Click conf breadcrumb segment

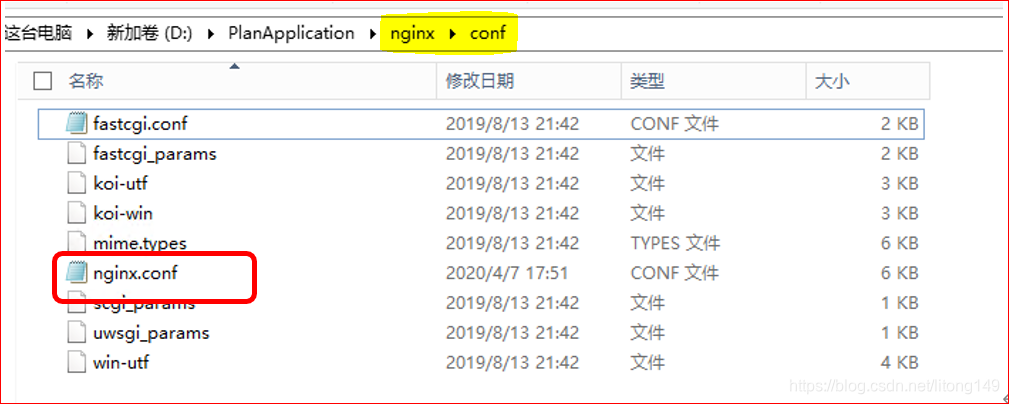coord(488,33)
